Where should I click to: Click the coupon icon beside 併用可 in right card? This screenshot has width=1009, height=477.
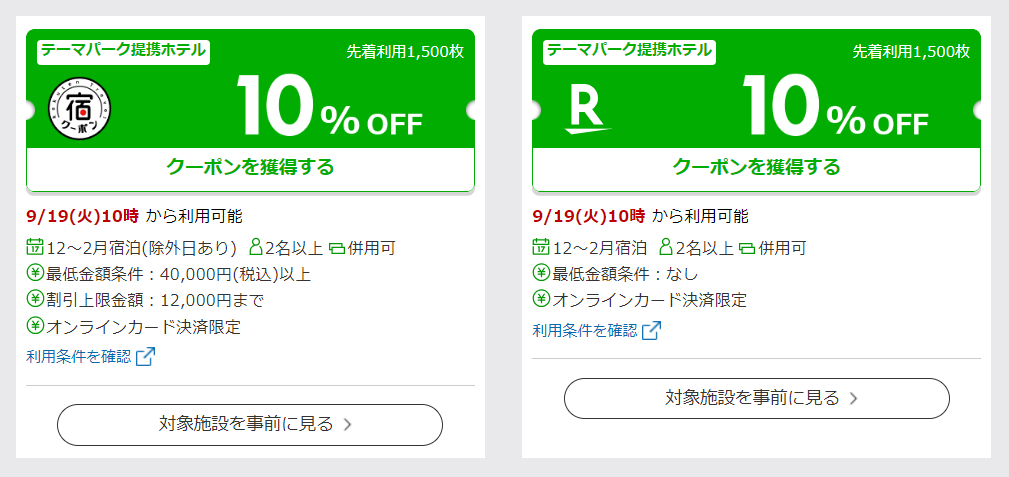tap(746, 248)
